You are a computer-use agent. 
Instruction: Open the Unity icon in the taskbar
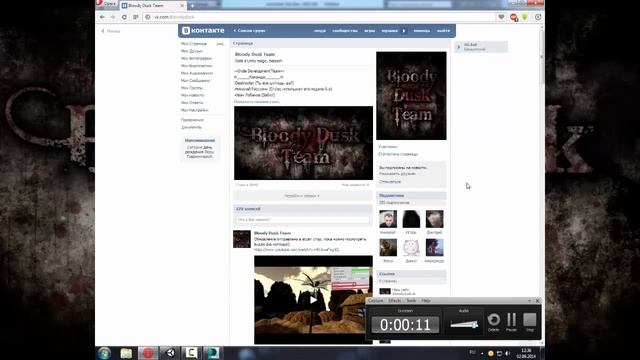pos(170,353)
